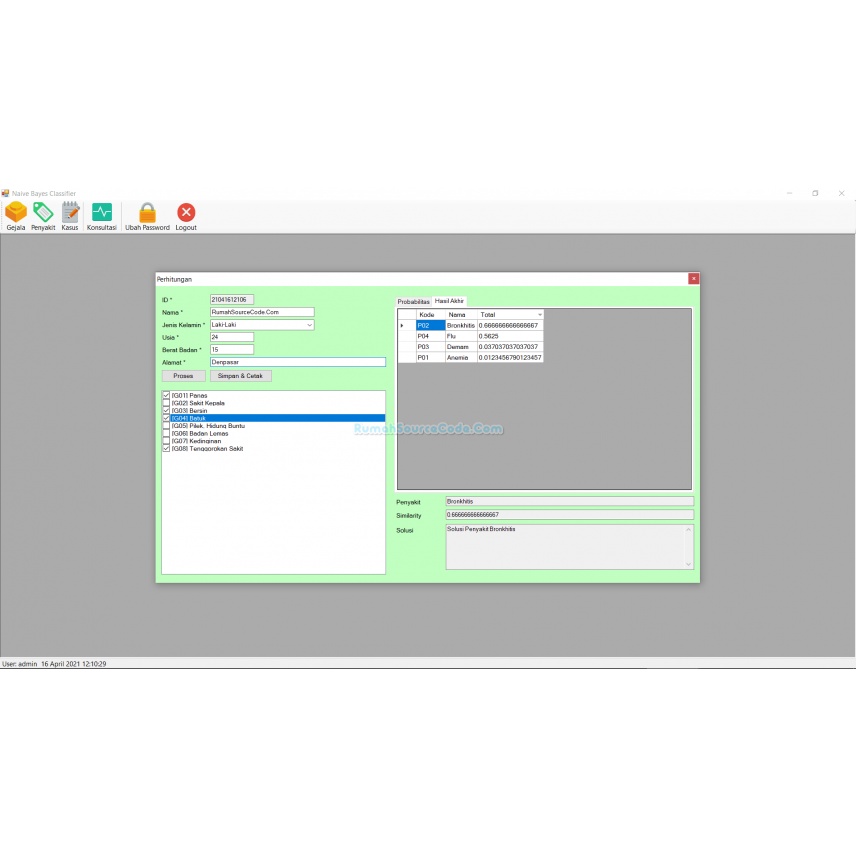This screenshot has width=856, height=856.
Task: Switch to the Probabilitas tab
Action: (x=413, y=301)
